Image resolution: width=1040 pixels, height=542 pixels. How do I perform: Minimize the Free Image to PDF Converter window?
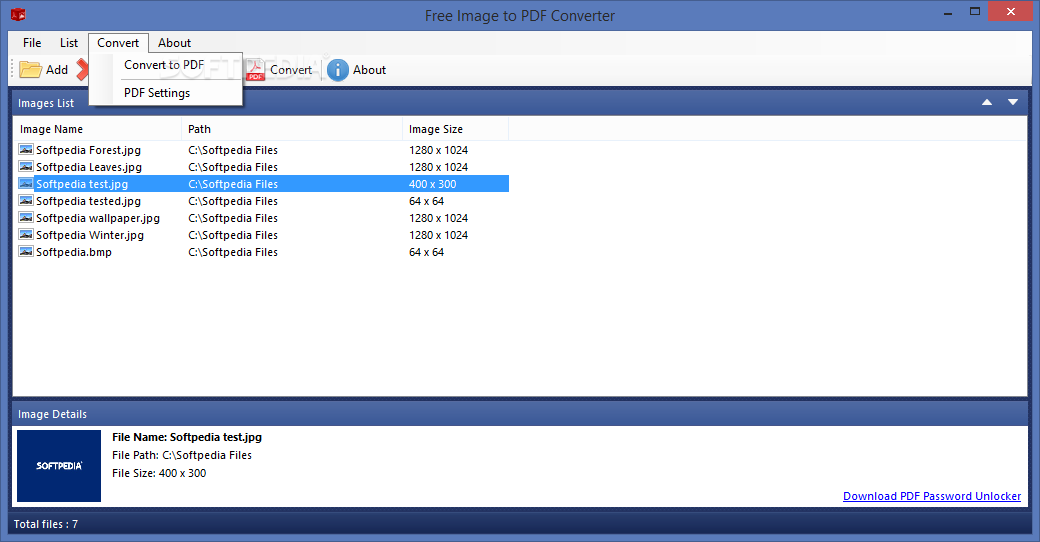[x=948, y=12]
